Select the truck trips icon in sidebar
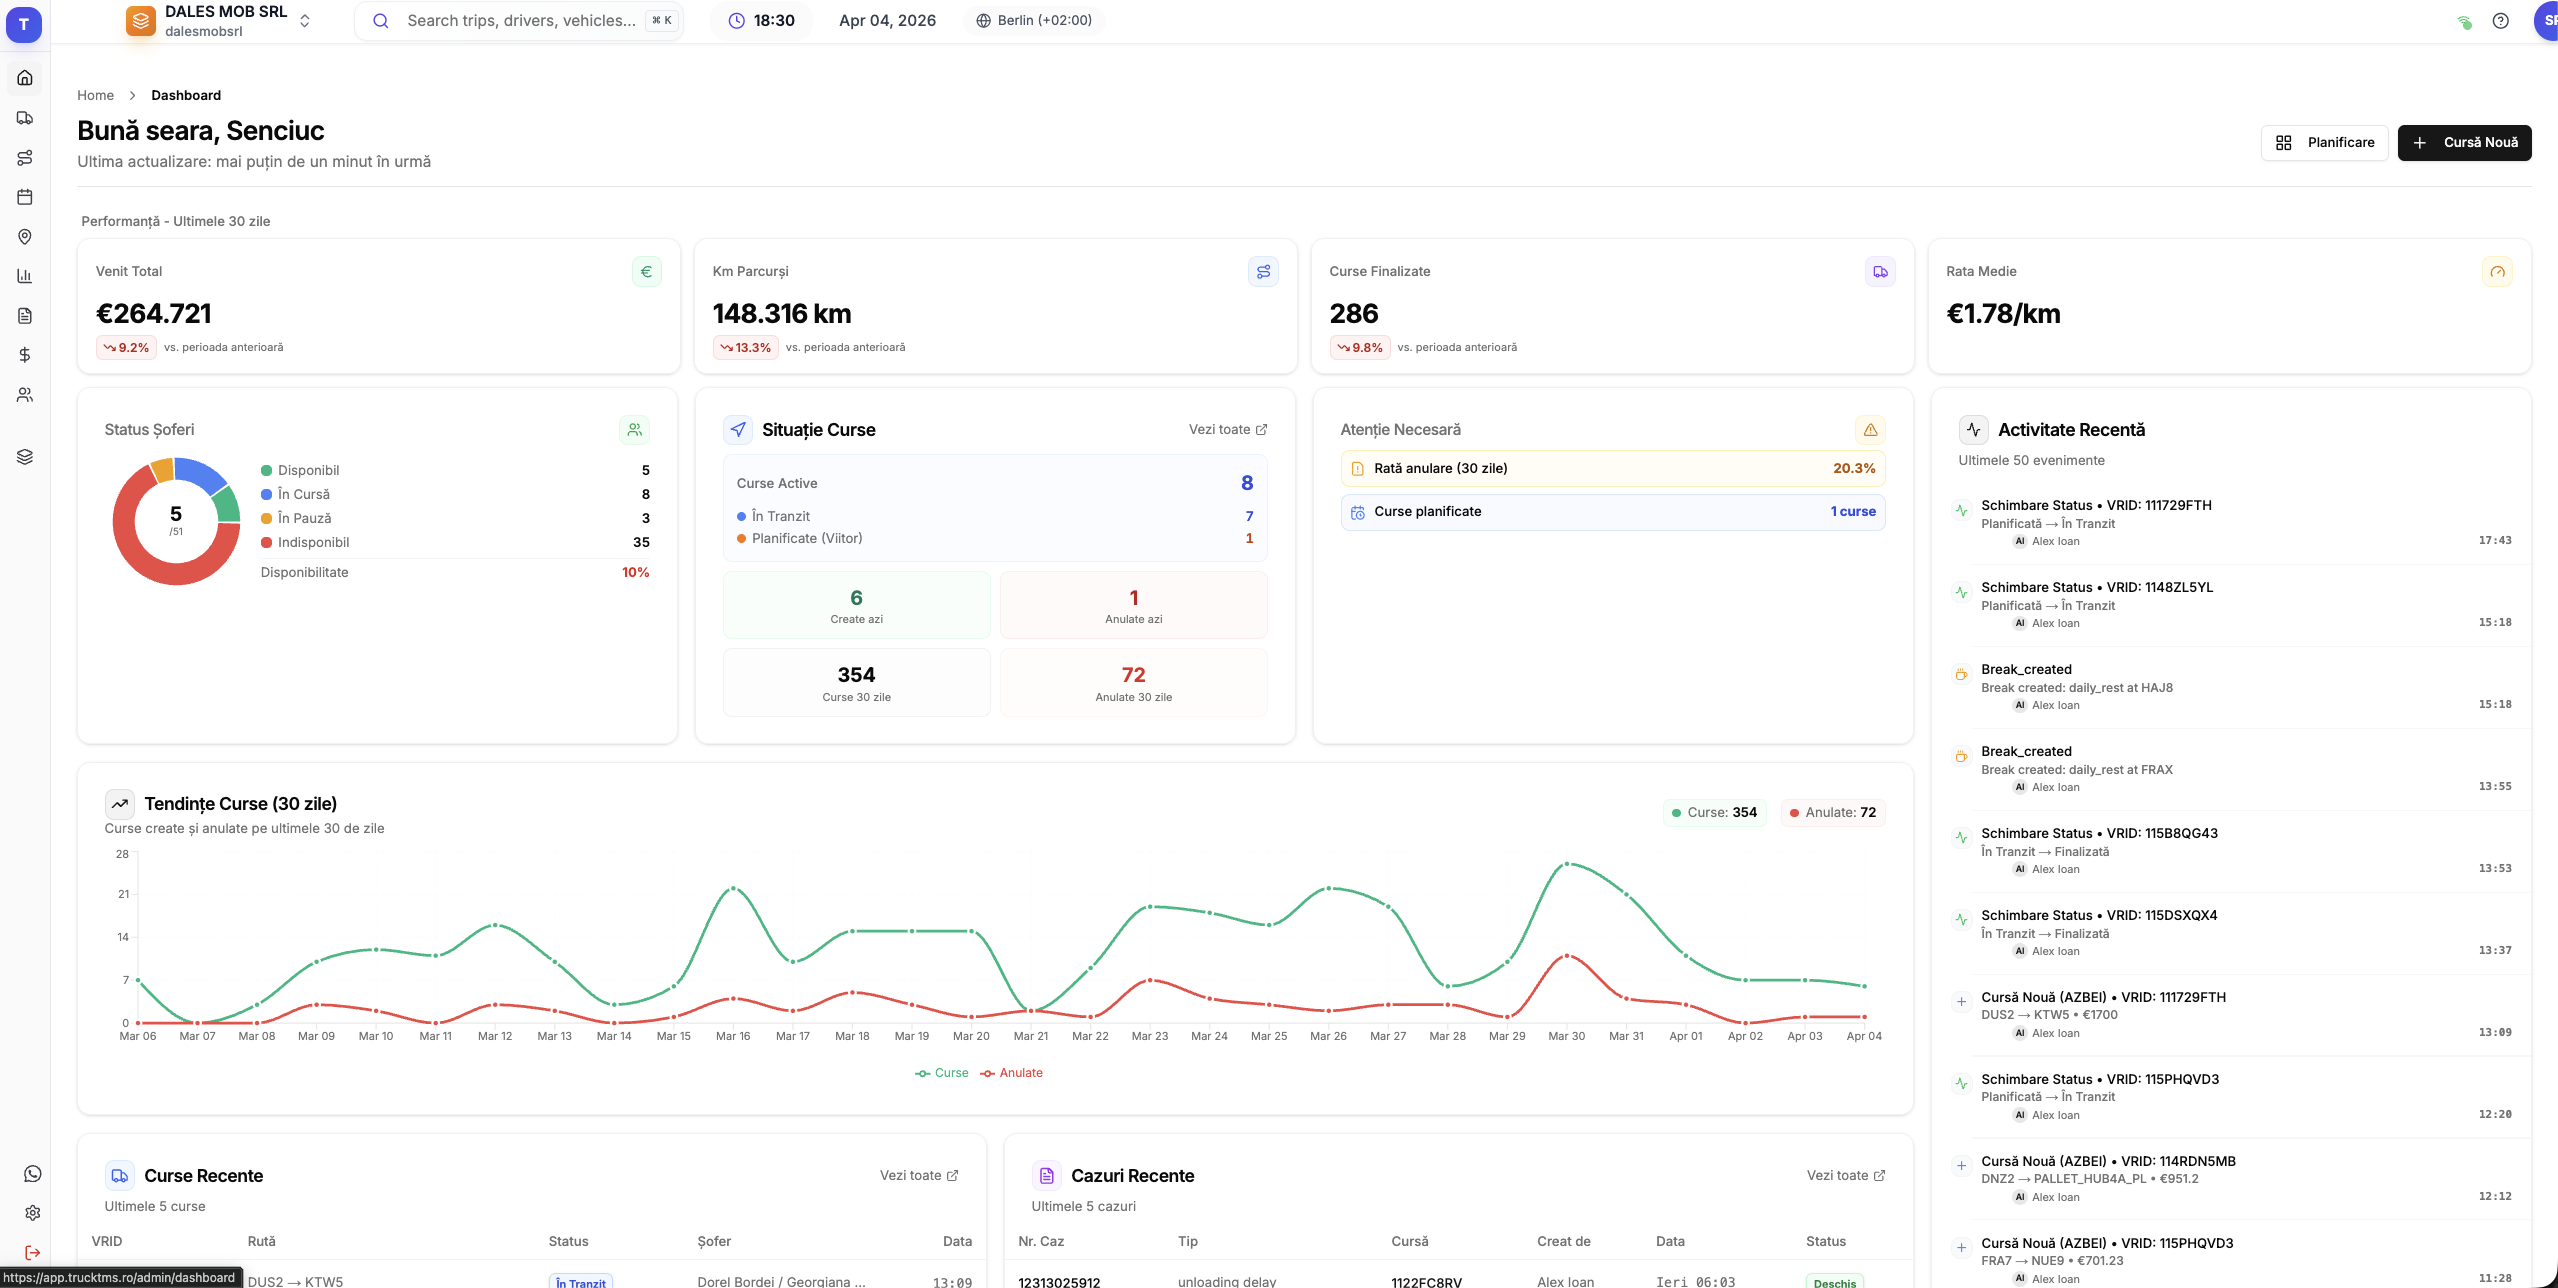 (24, 117)
